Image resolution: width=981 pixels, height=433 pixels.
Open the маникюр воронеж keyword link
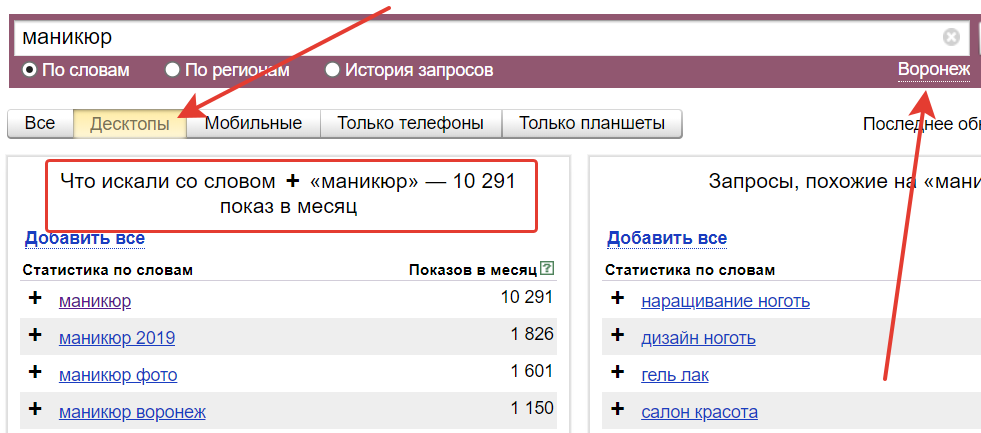pyautogui.click(x=133, y=413)
